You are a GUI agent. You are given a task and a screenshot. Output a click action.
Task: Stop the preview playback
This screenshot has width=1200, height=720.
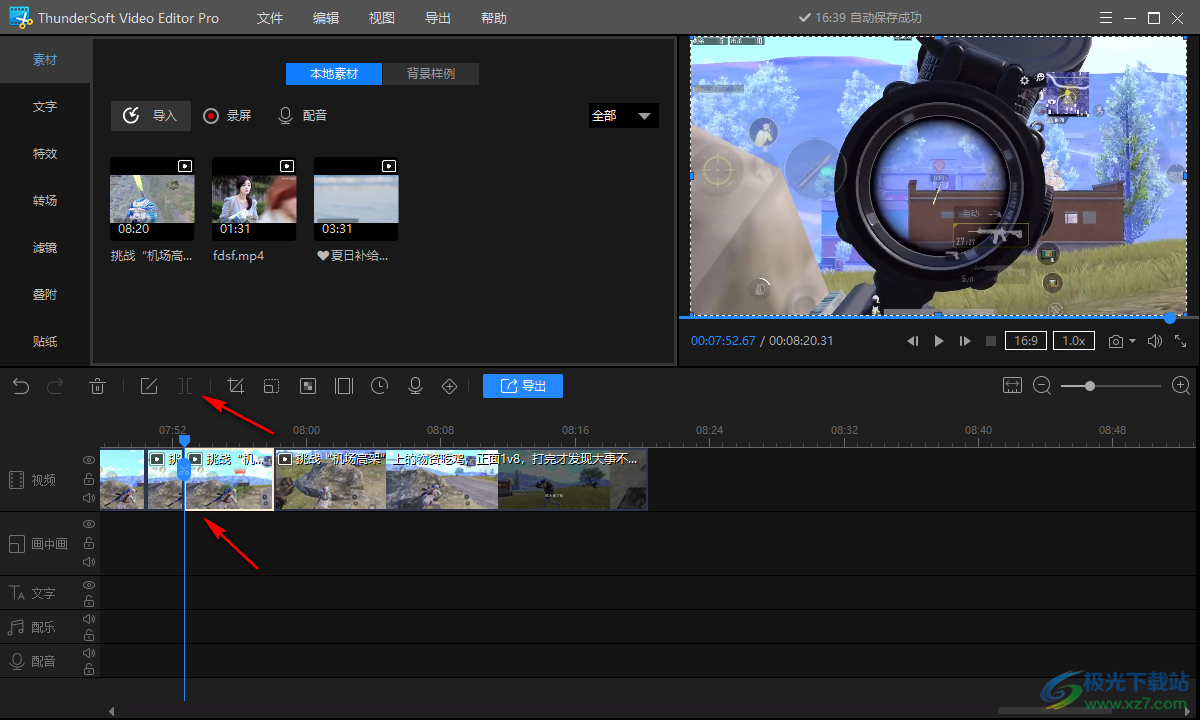tap(991, 341)
